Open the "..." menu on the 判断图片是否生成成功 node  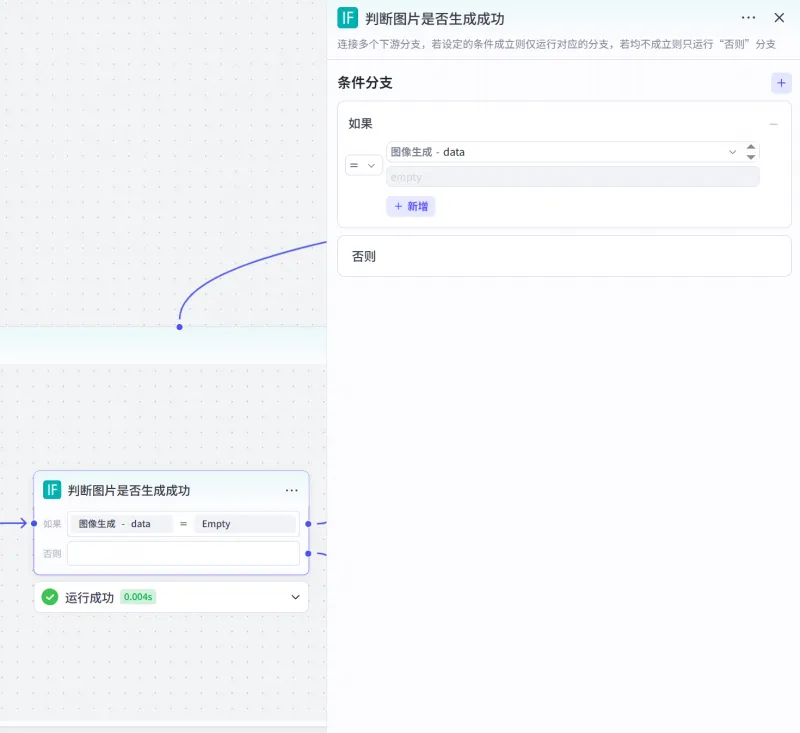tap(292, 490)
